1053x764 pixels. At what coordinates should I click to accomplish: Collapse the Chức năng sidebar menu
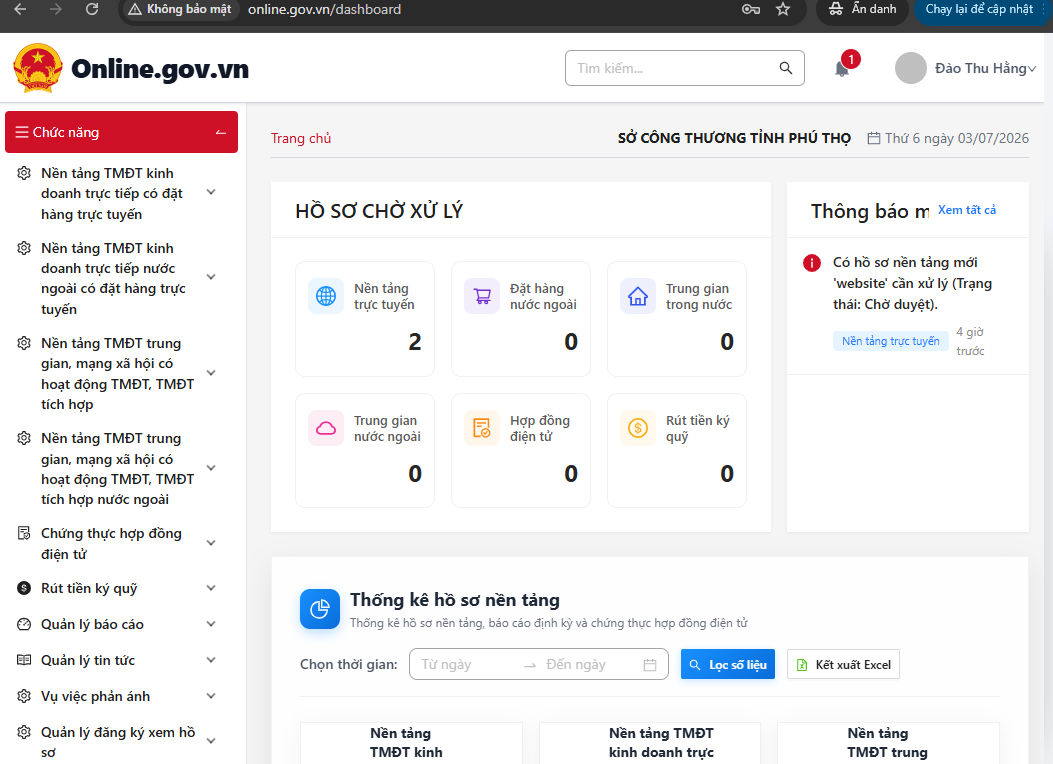220,132
